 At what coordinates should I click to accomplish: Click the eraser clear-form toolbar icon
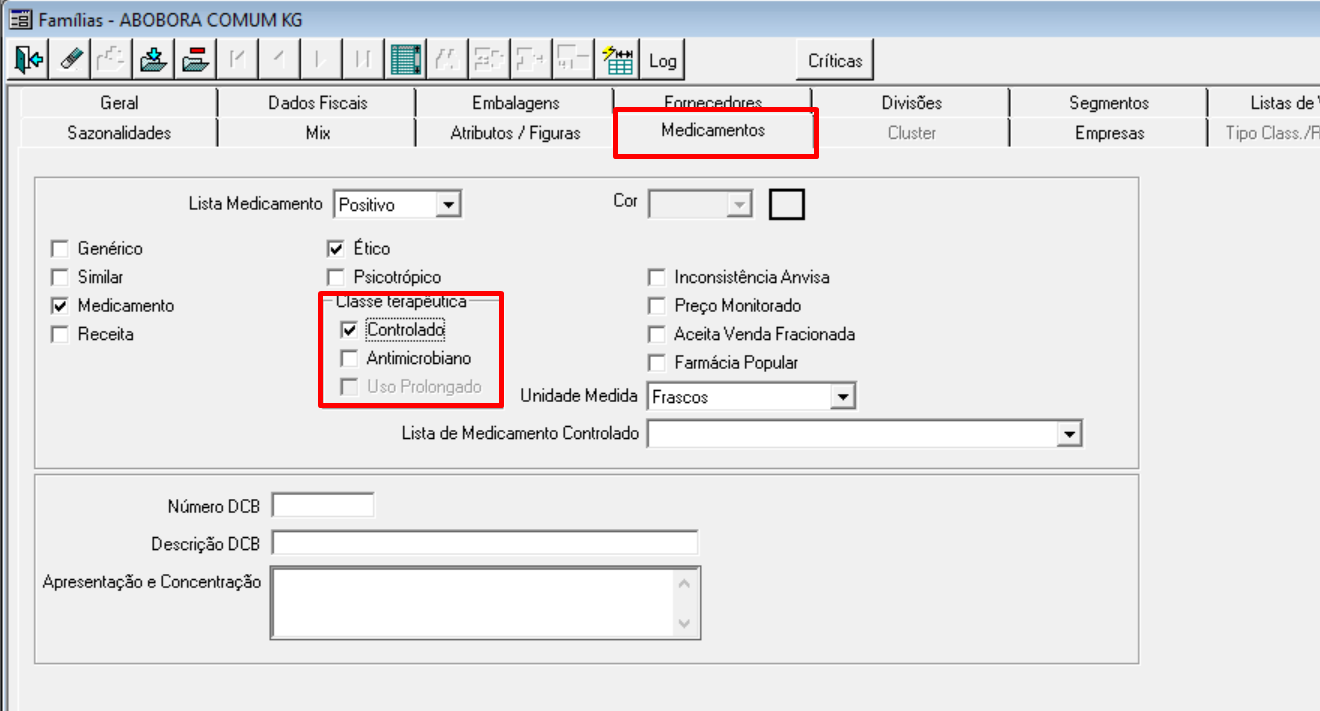tap(71, 60)
